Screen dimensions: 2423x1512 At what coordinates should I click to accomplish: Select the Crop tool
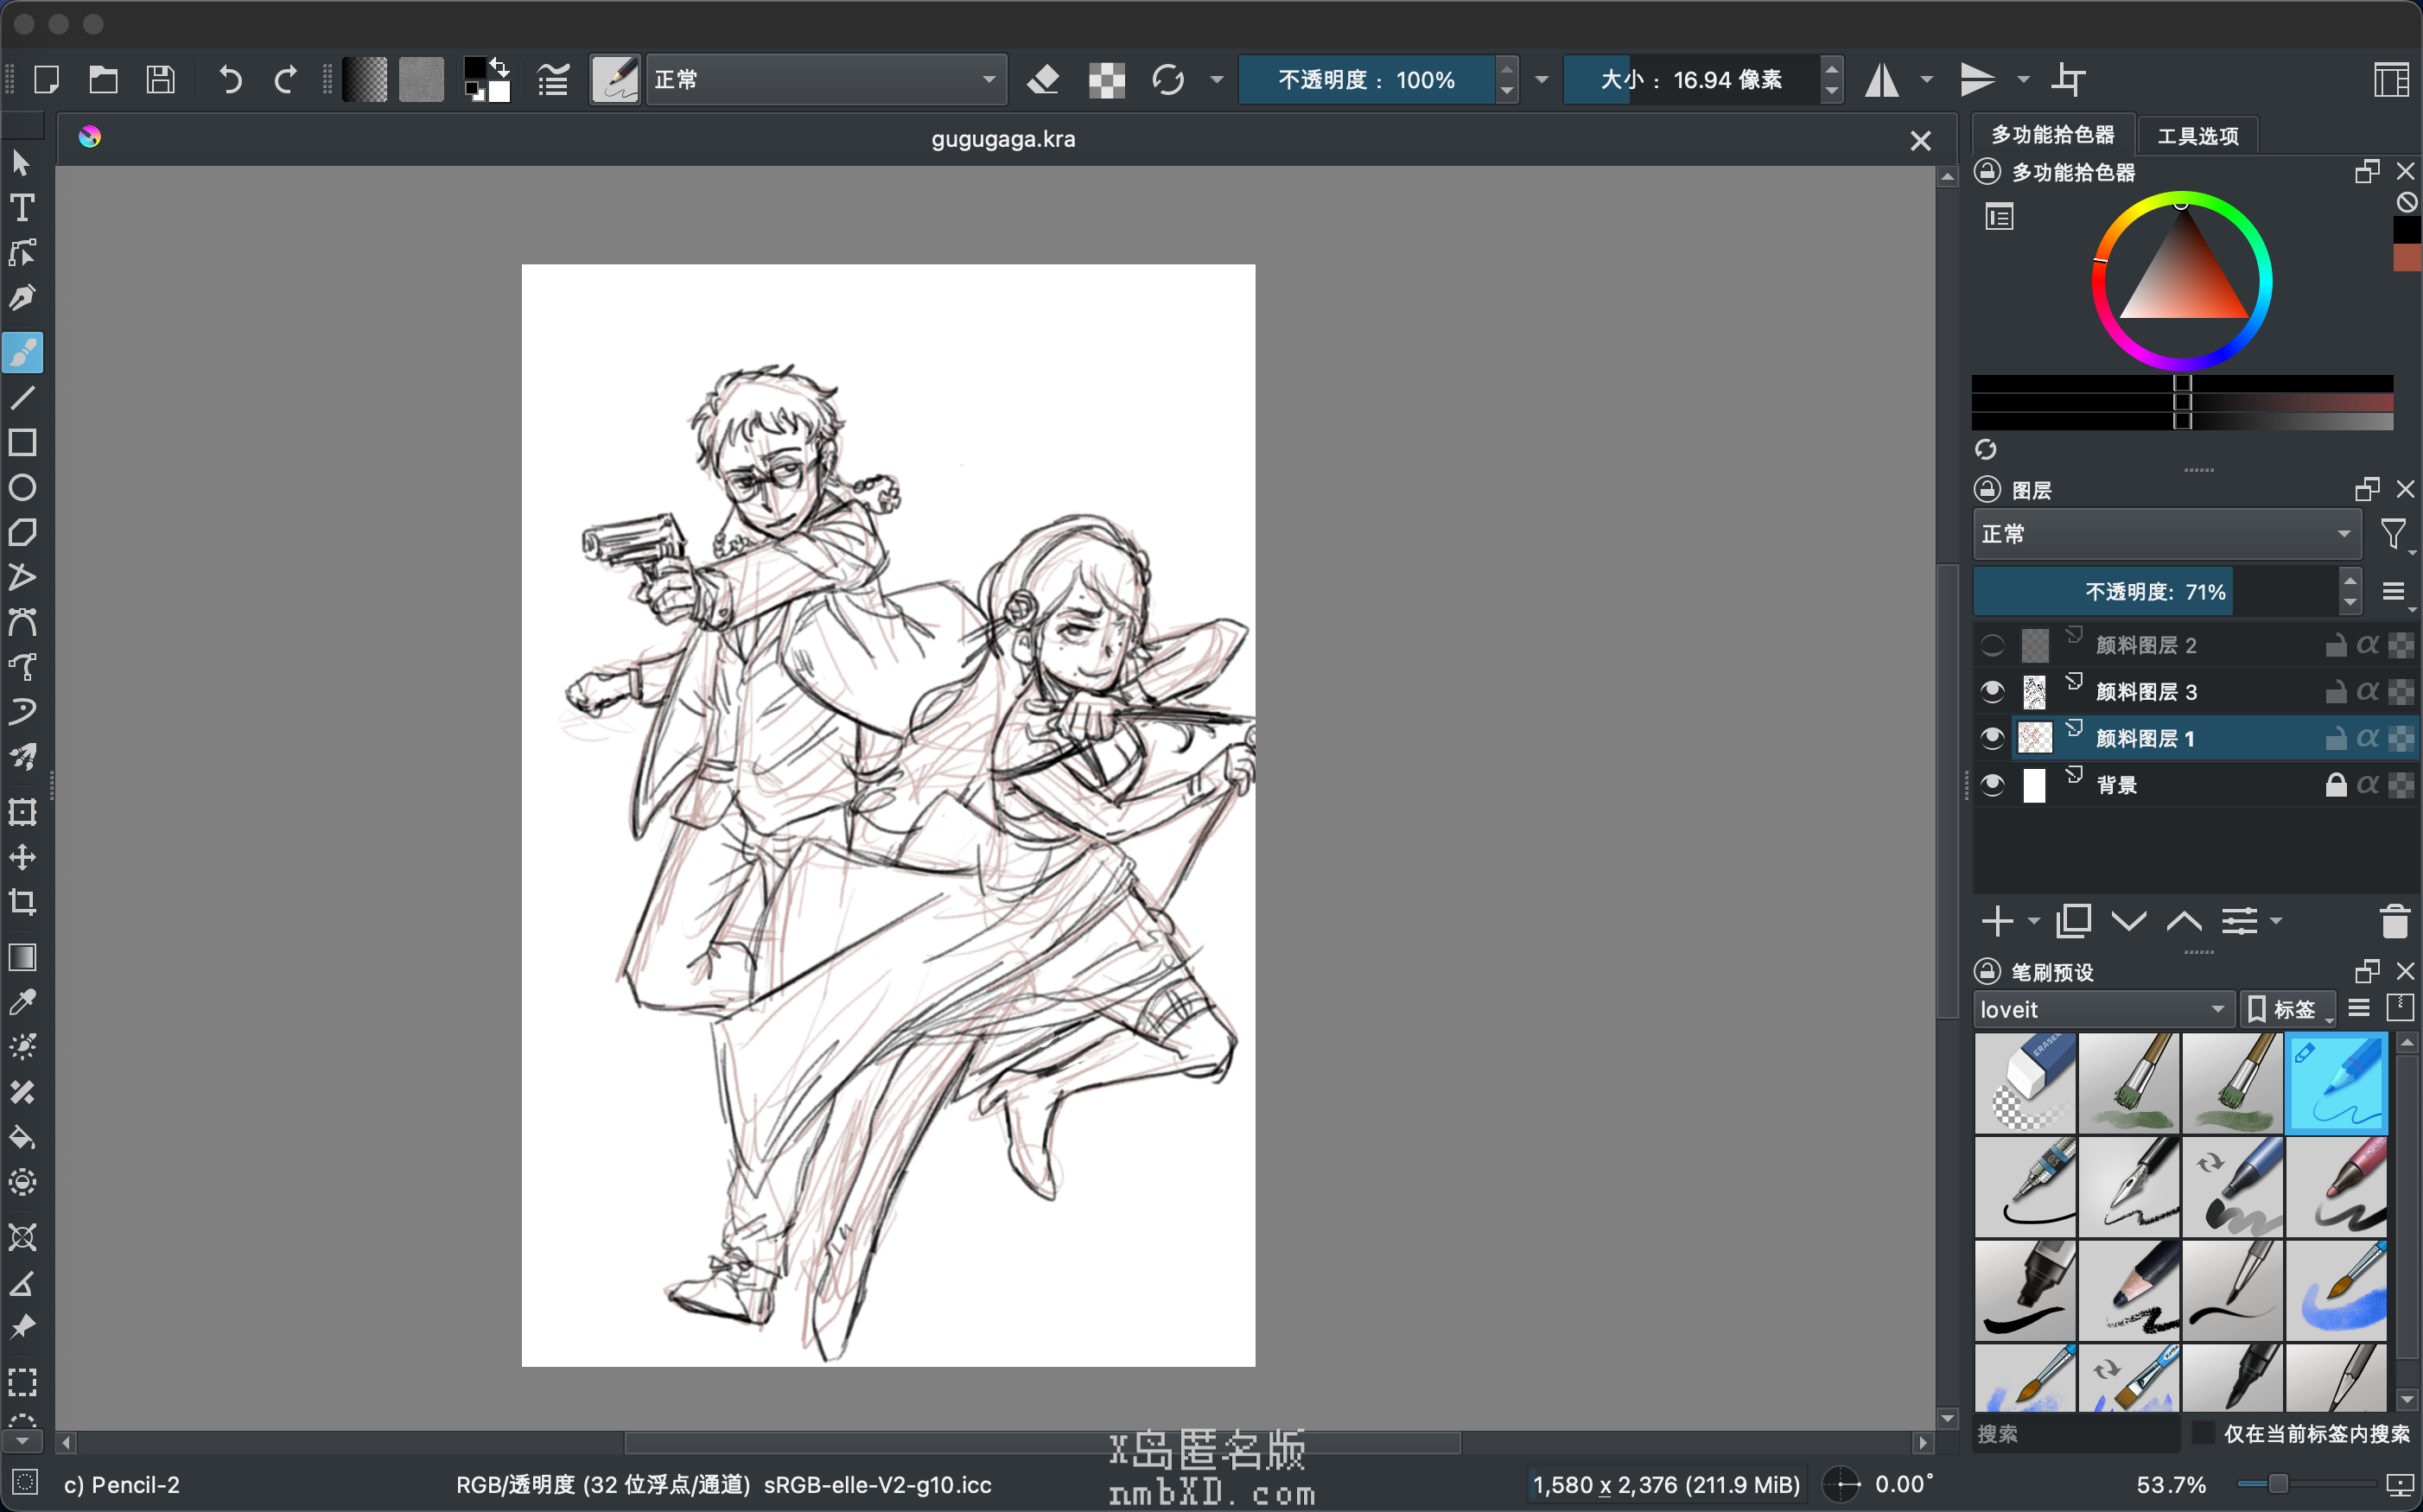22,902
